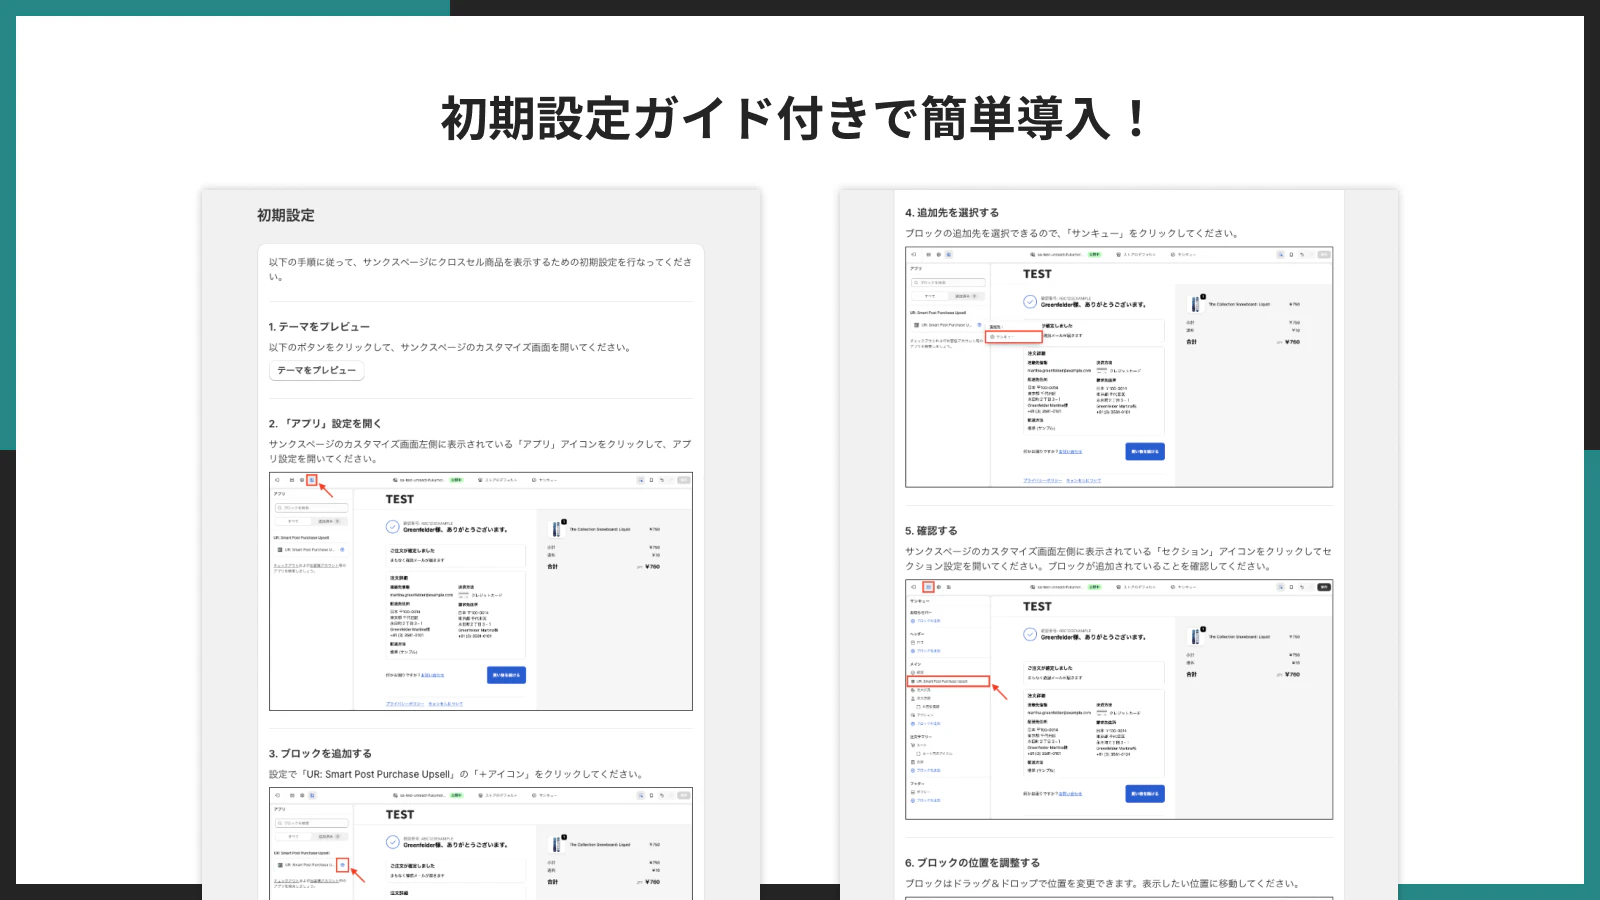Screen dimensions: 1600x900
Task: Open the Apps icon in step 3 screenshot
Action: pyautogui.click(x=312, y=796)
